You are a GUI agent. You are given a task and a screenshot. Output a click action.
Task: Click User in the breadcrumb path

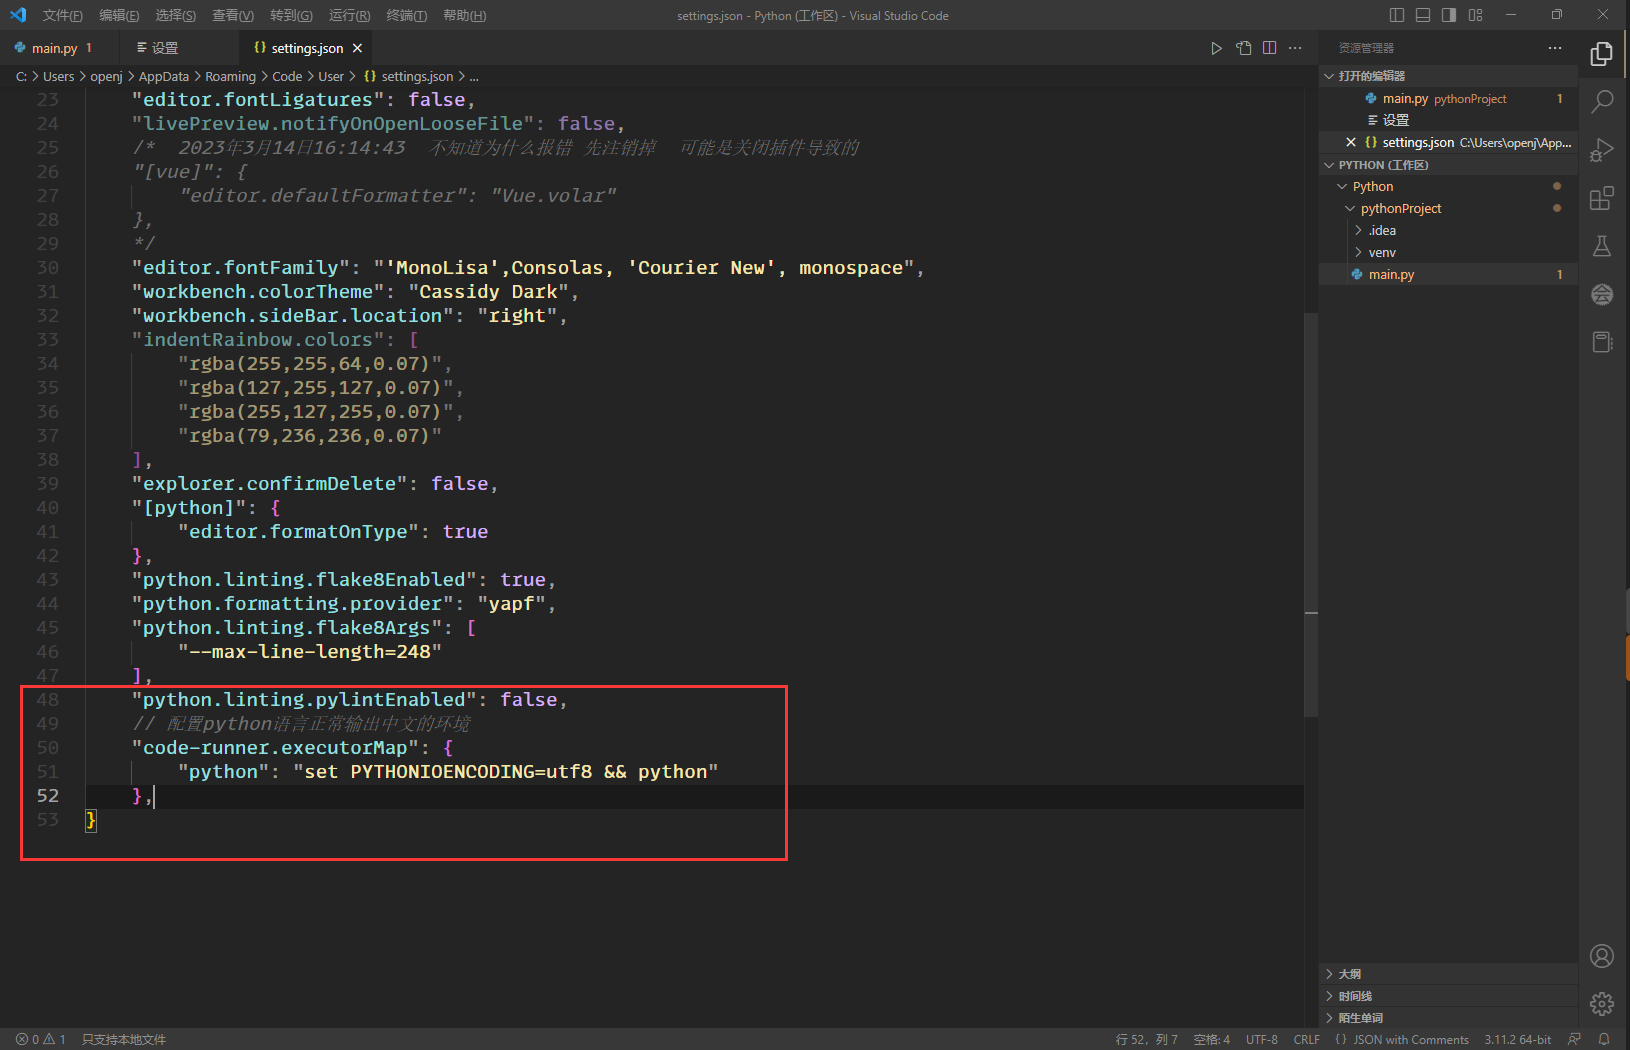coord(331,76)
